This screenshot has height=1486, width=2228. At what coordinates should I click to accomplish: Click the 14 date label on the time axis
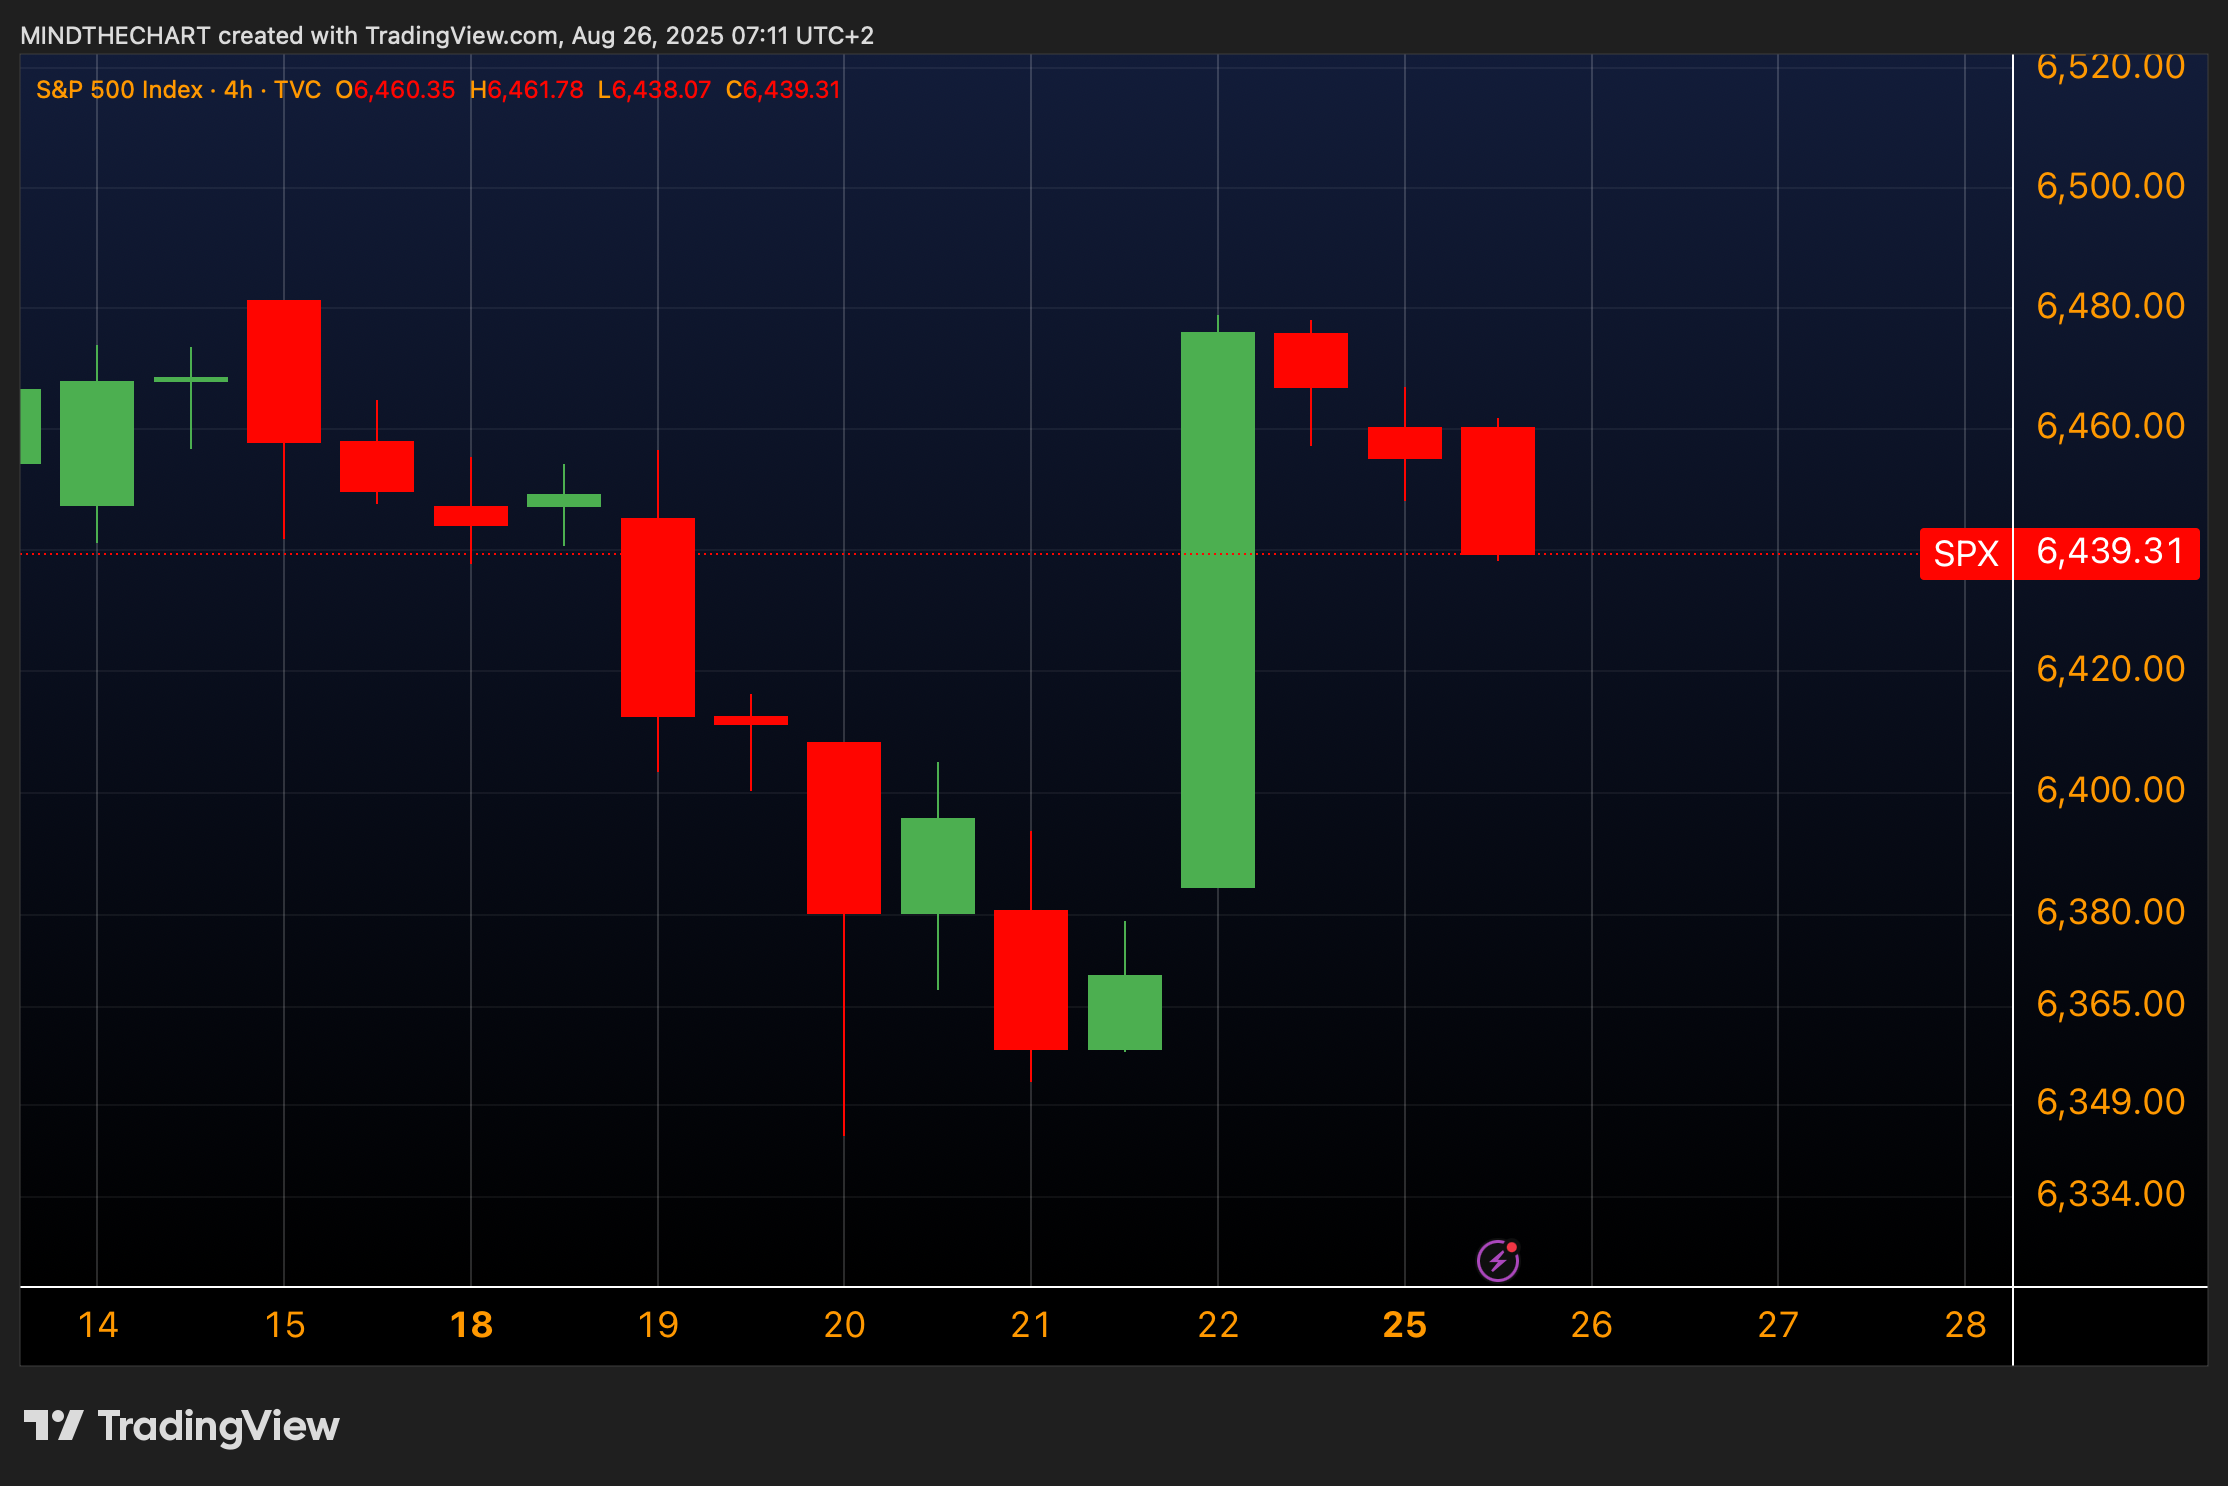click(98, 1325)
